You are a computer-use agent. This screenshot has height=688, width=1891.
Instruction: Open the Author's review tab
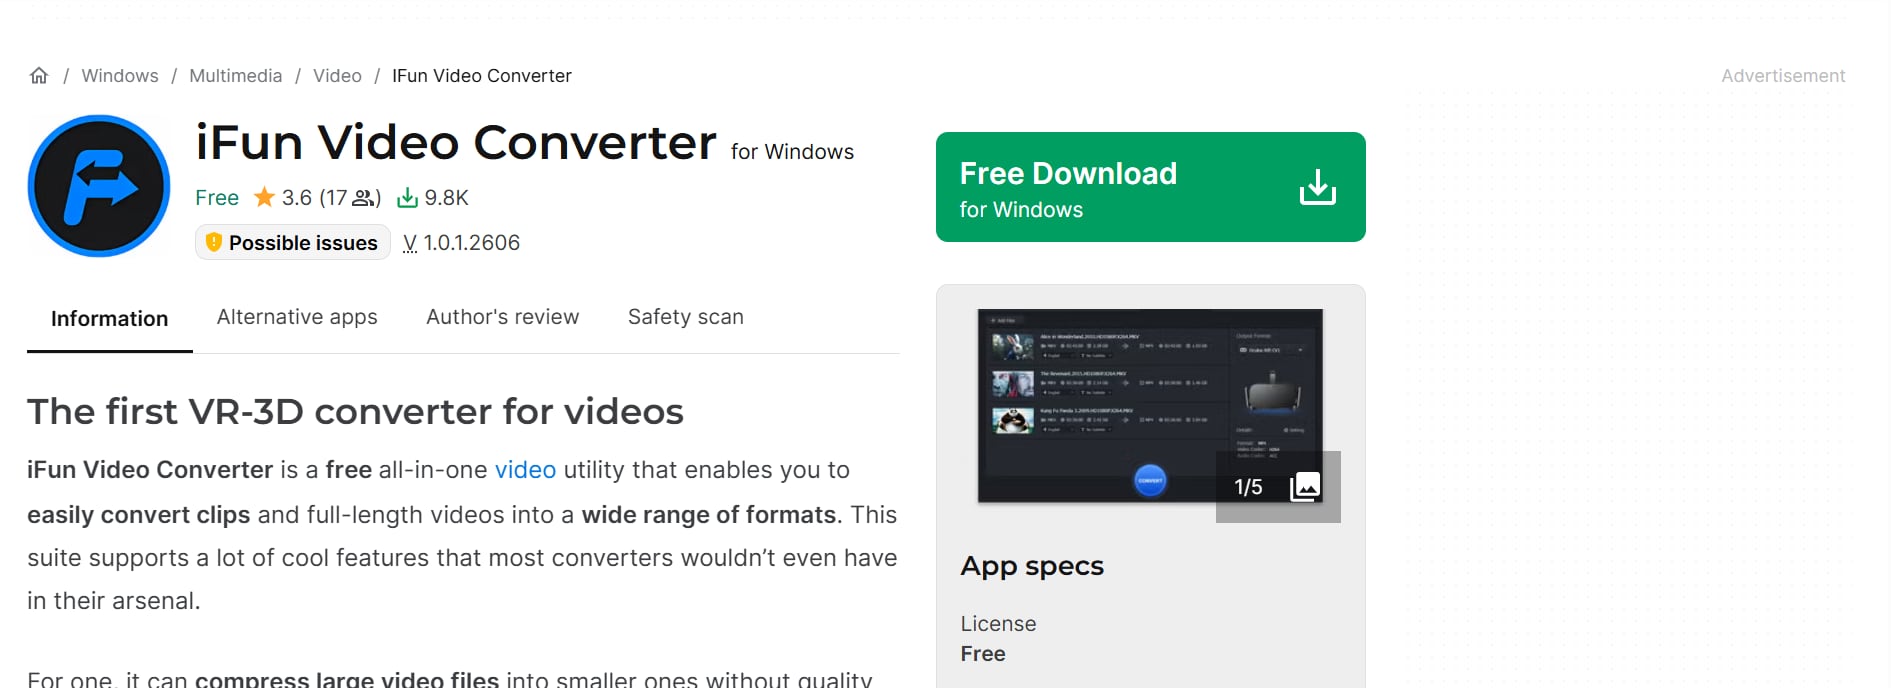coord(503,317)
